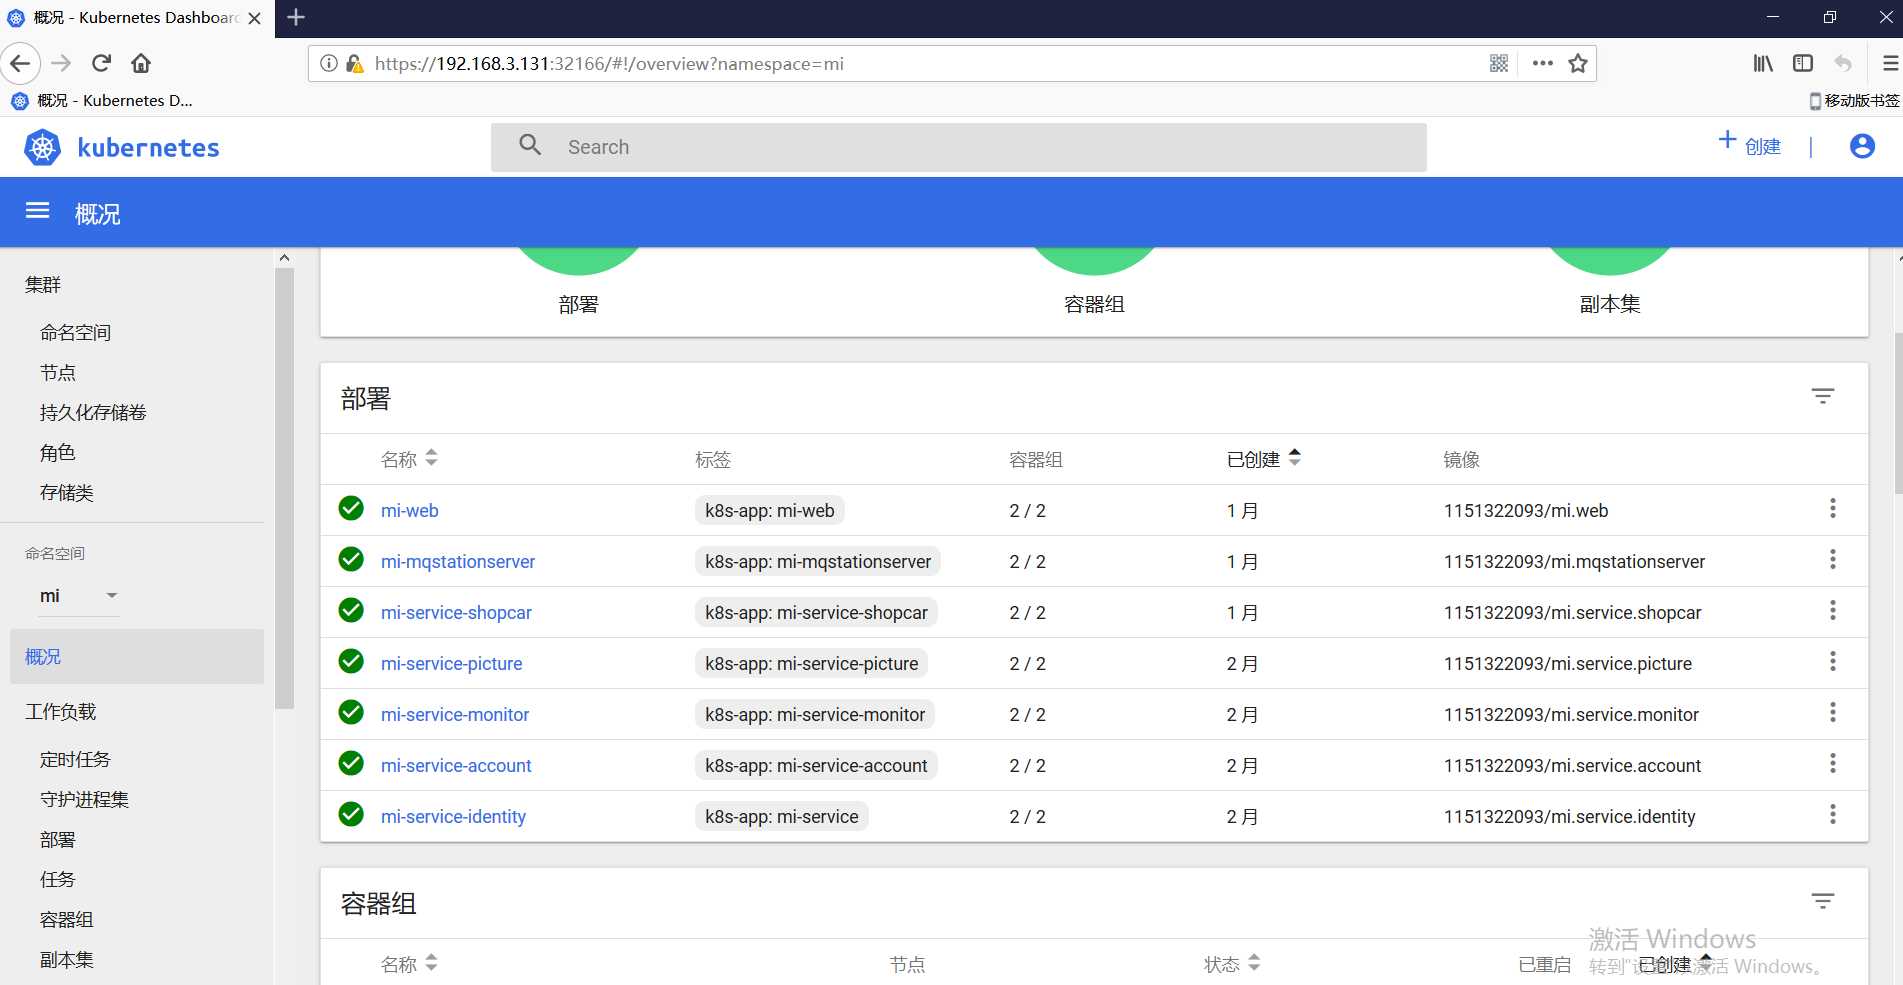Open actions menu for mi-service-identity row
The image size is (1903, 985).
coord(1833,814)
